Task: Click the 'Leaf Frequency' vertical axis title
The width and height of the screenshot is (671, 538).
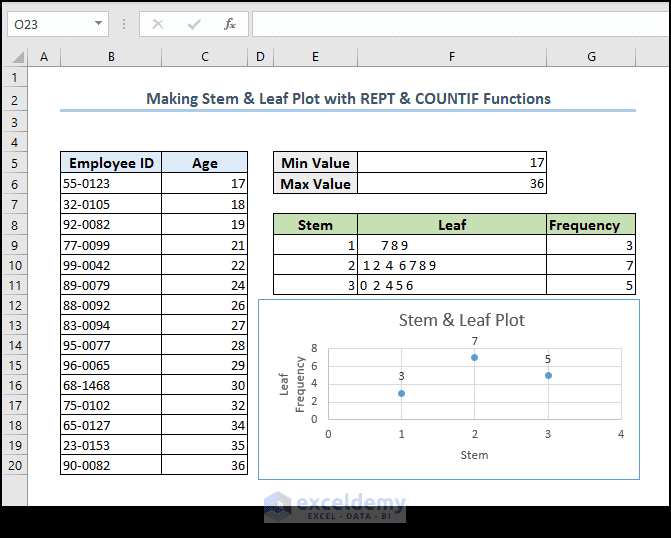Action: 292,384
